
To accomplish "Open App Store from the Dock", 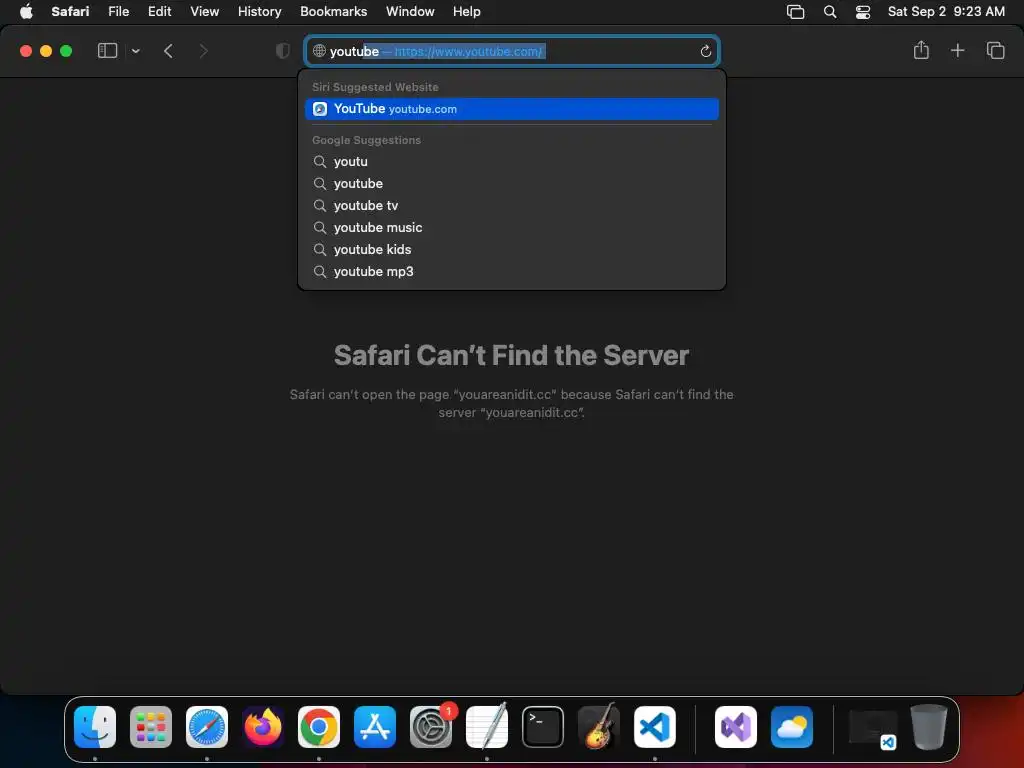I will (x=375, y=727).
